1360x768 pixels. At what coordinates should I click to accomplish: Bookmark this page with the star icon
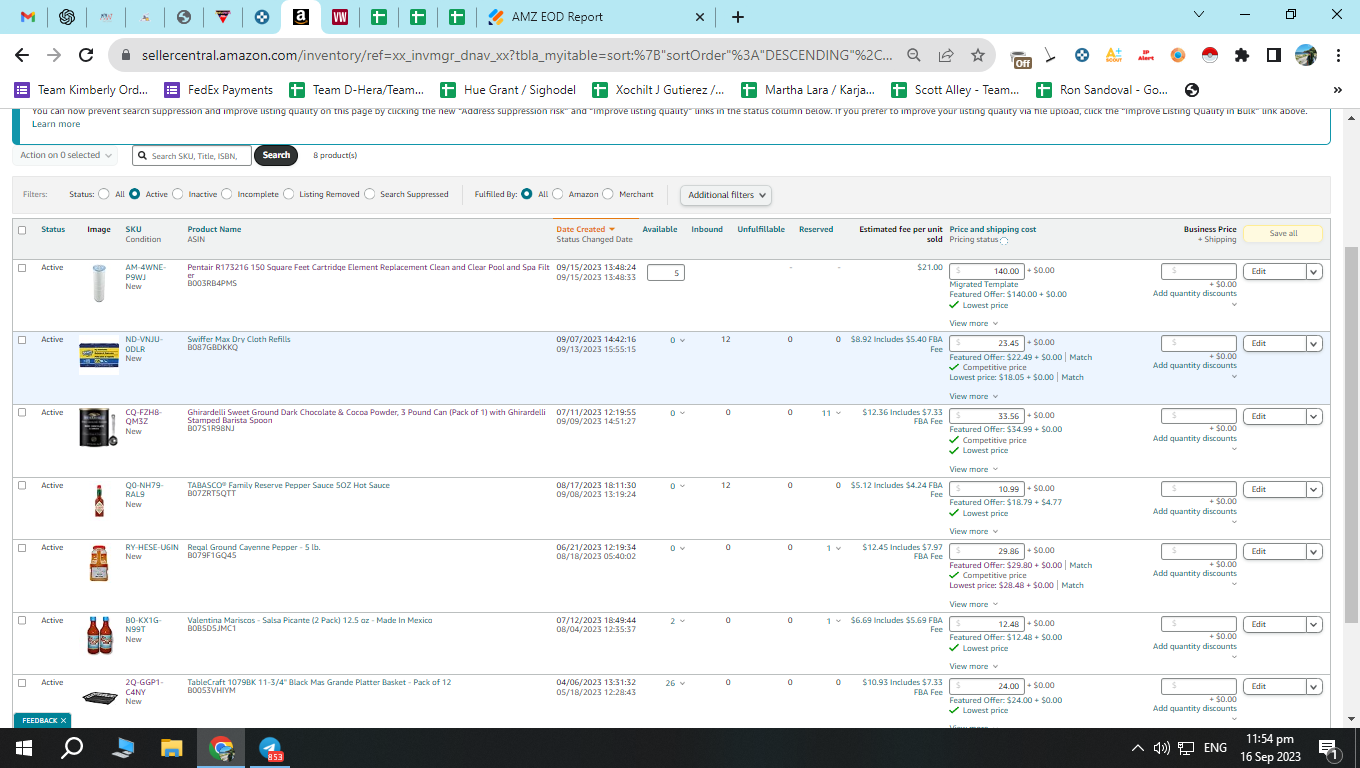point(978,55)
